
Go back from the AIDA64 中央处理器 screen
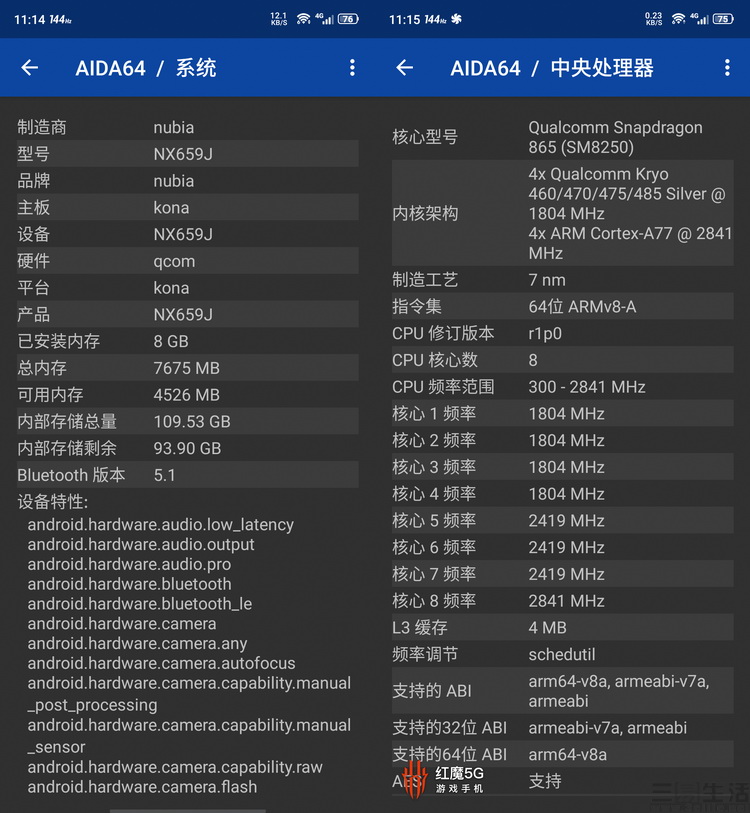[405, 67]
